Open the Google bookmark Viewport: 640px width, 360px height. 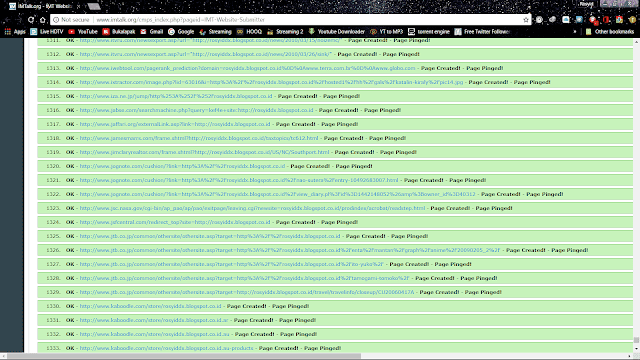tap(181, 31)
